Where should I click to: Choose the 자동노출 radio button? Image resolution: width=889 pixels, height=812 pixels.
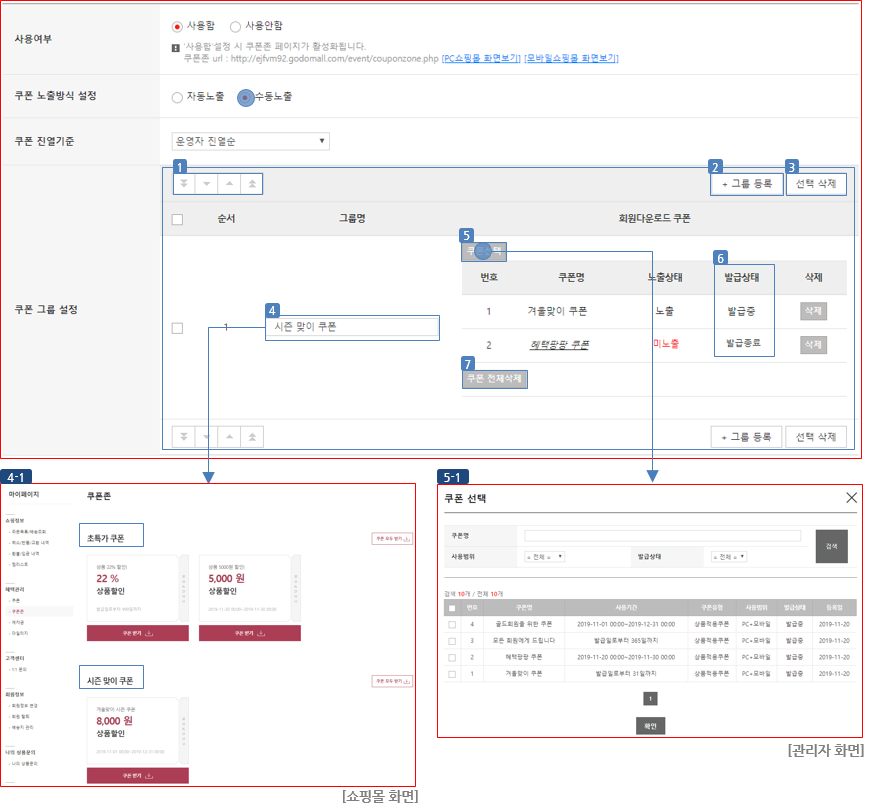[x=177, y=98]
